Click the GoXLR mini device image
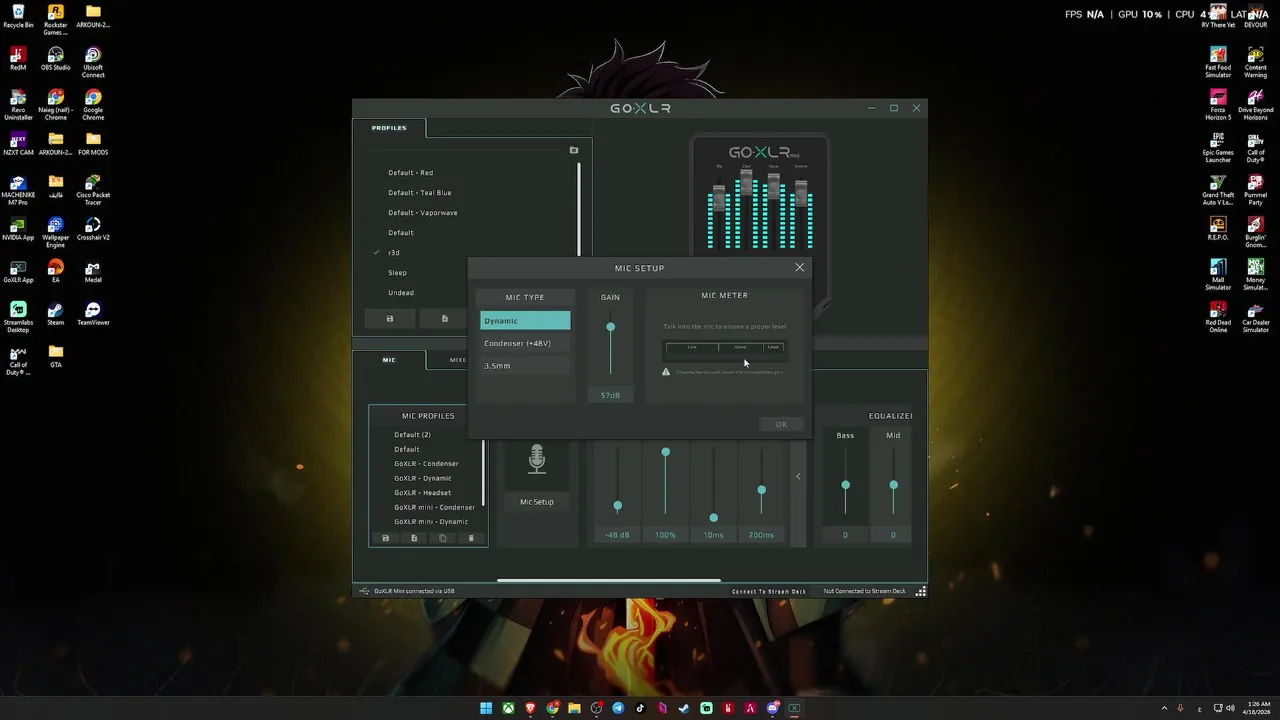This screenshot has width=1280, height=720. point(761,197)
